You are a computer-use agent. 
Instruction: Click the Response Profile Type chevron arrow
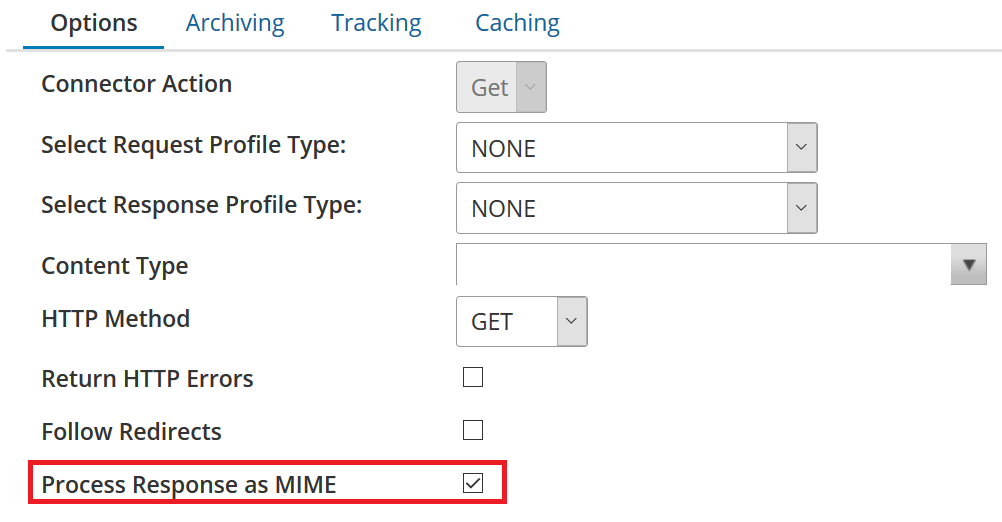[x=801, y=208]
